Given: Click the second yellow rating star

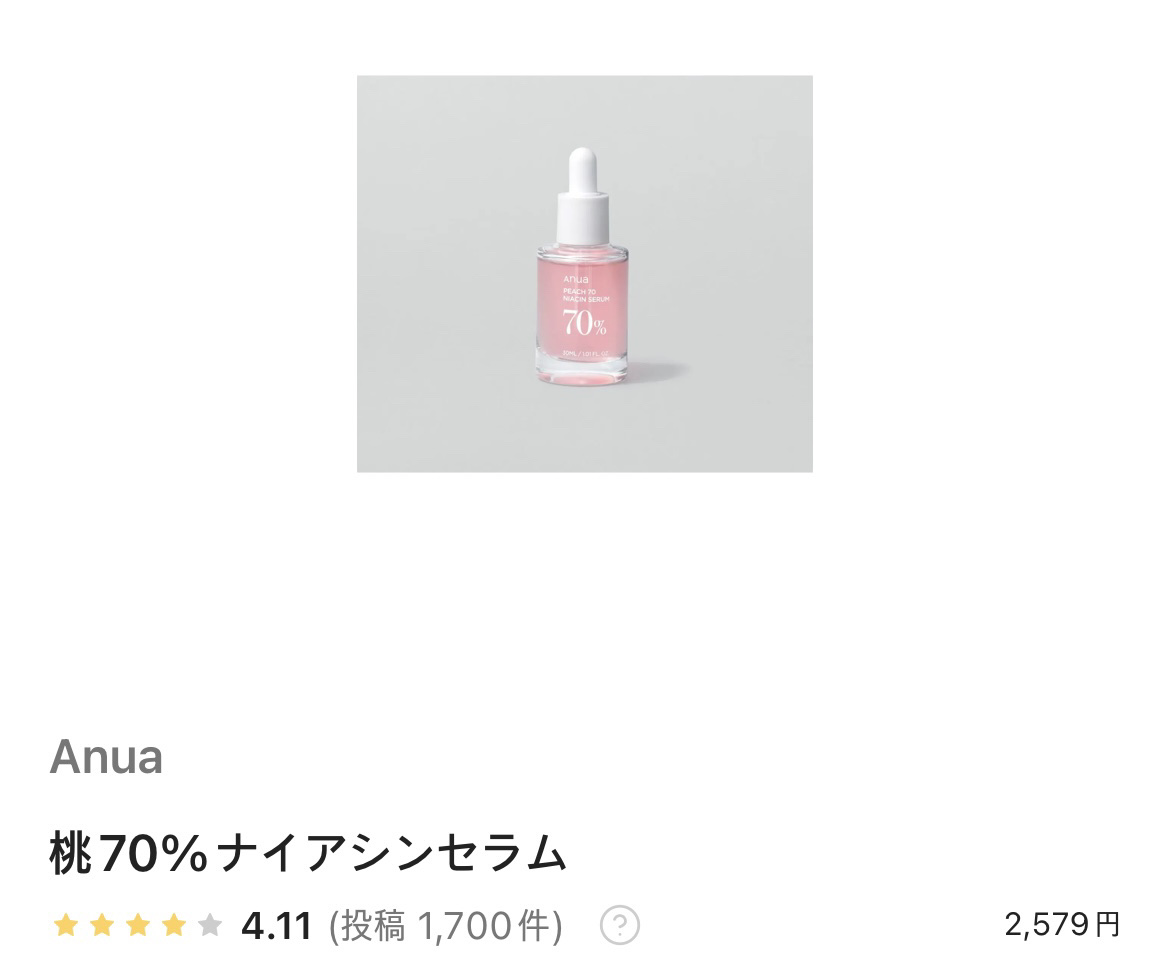Looking at the screenshot, I should pos(101,925).
